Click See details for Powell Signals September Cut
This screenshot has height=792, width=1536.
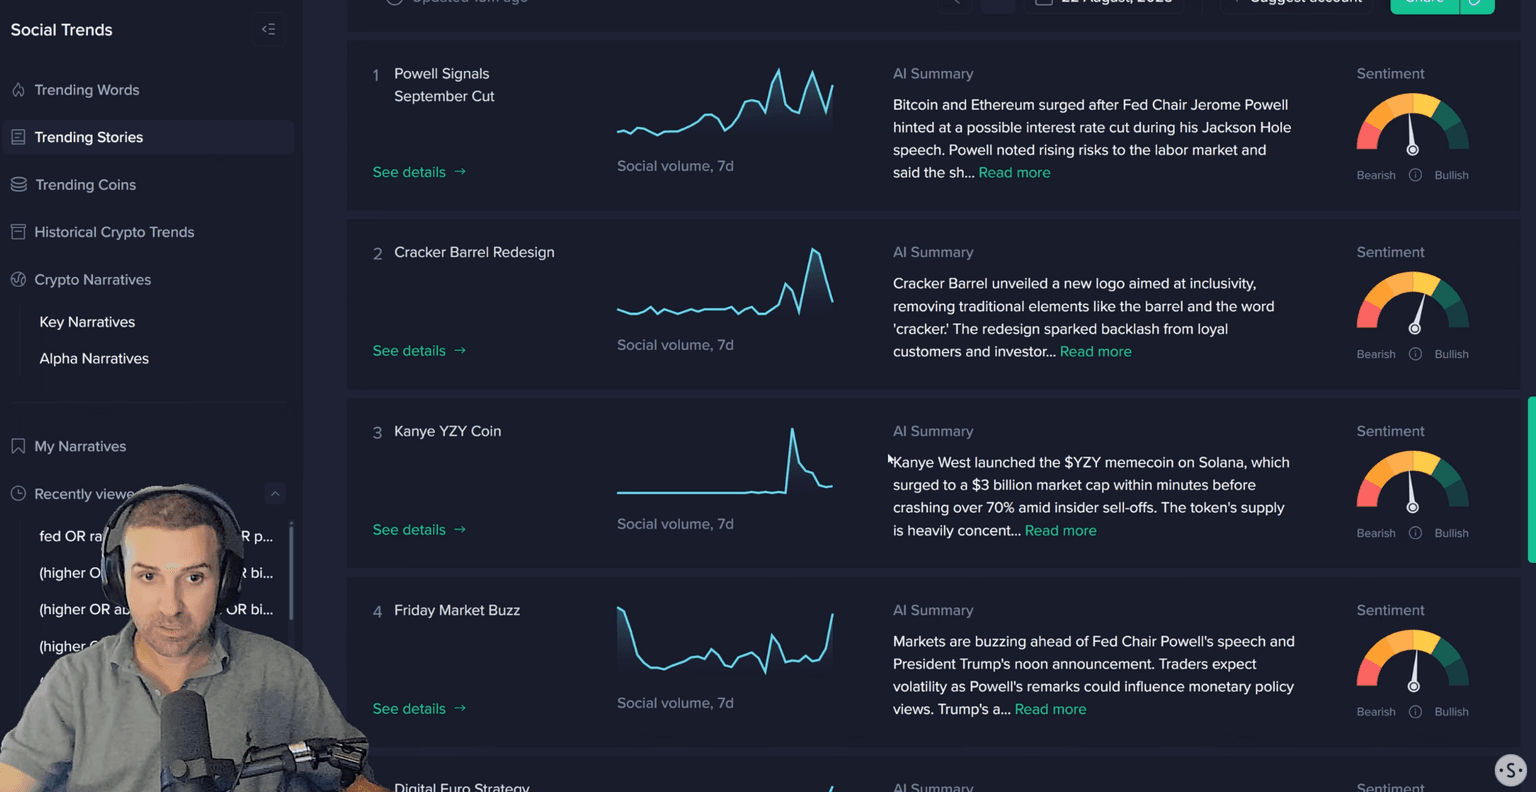pos(418,172)
